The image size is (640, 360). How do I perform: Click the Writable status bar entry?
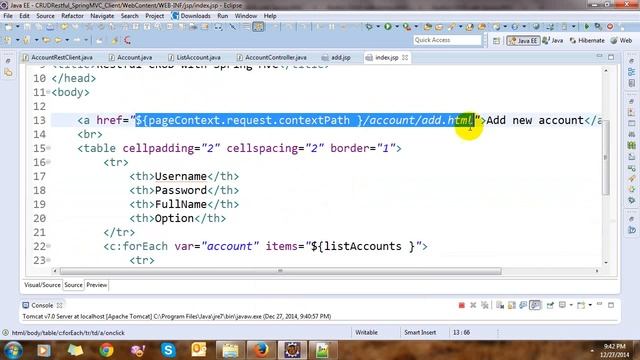pos(366,332)
